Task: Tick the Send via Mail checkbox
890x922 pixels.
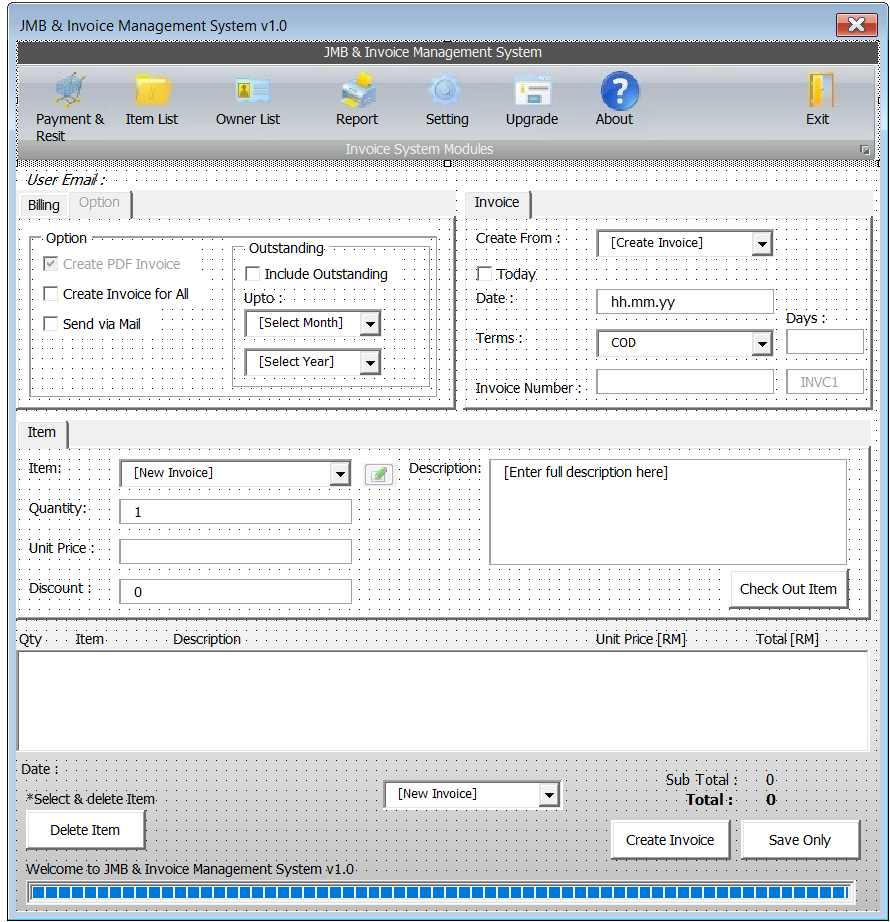Action: 51,323
